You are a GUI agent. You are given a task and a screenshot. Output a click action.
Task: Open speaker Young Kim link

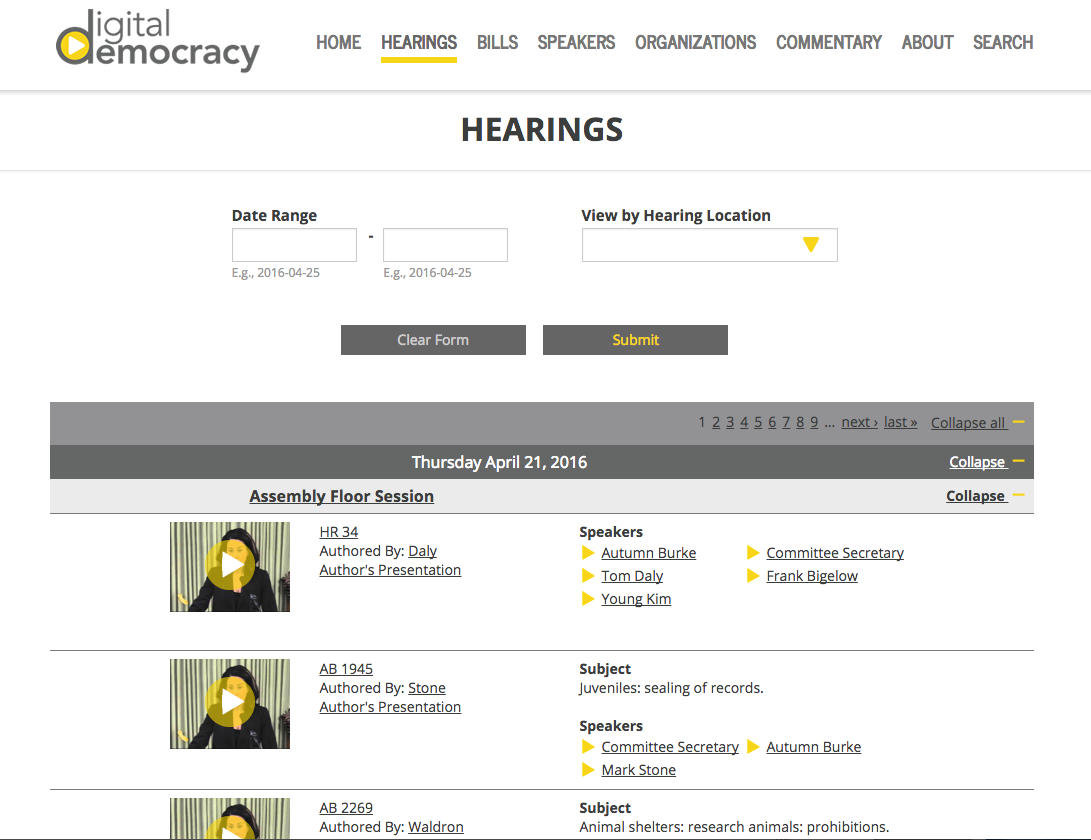click(636, 599)
